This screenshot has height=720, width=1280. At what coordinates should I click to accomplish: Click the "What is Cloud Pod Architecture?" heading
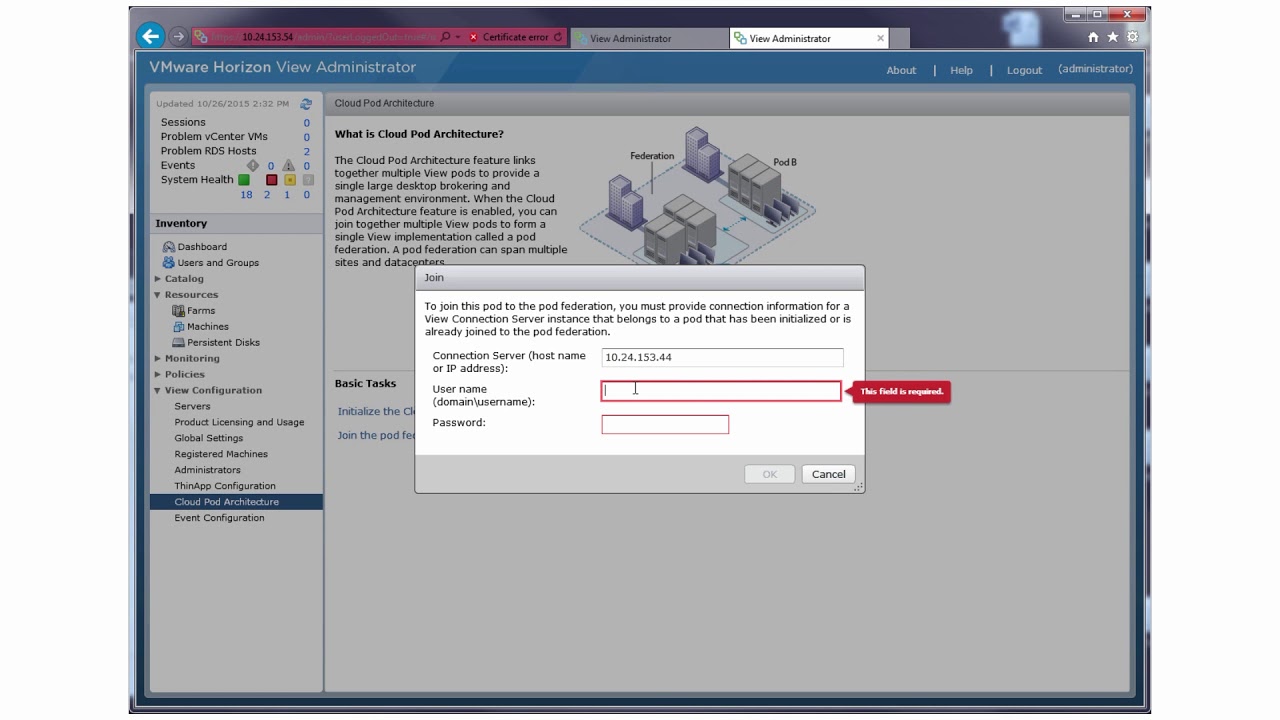click(419, 134)
